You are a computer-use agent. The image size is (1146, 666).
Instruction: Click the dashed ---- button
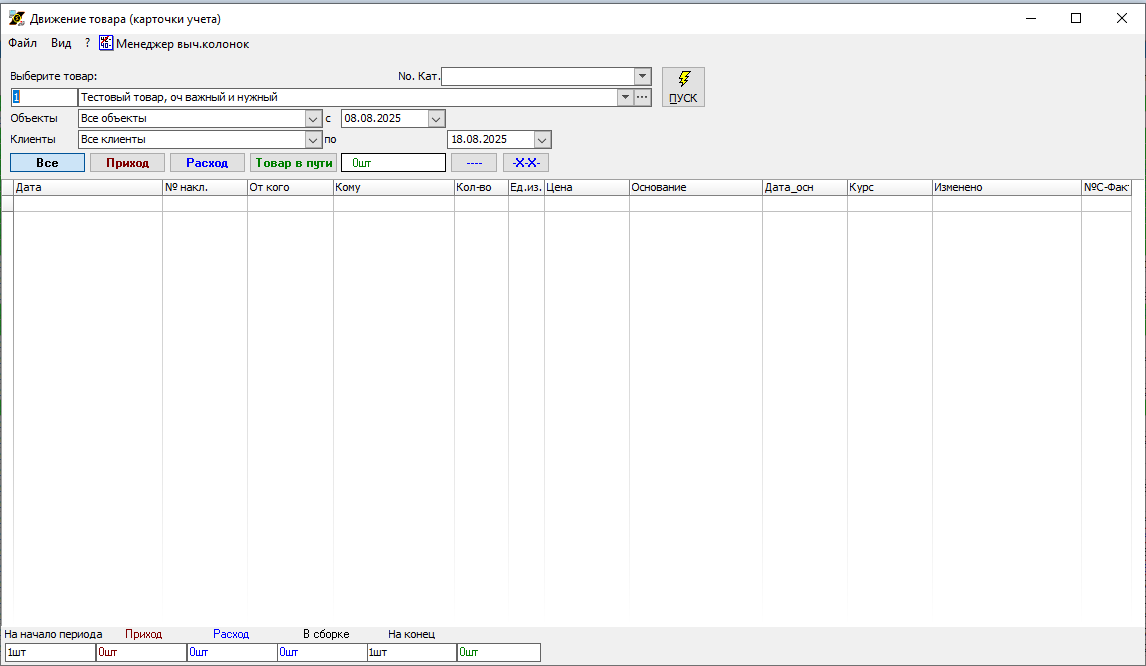[474, 163]
